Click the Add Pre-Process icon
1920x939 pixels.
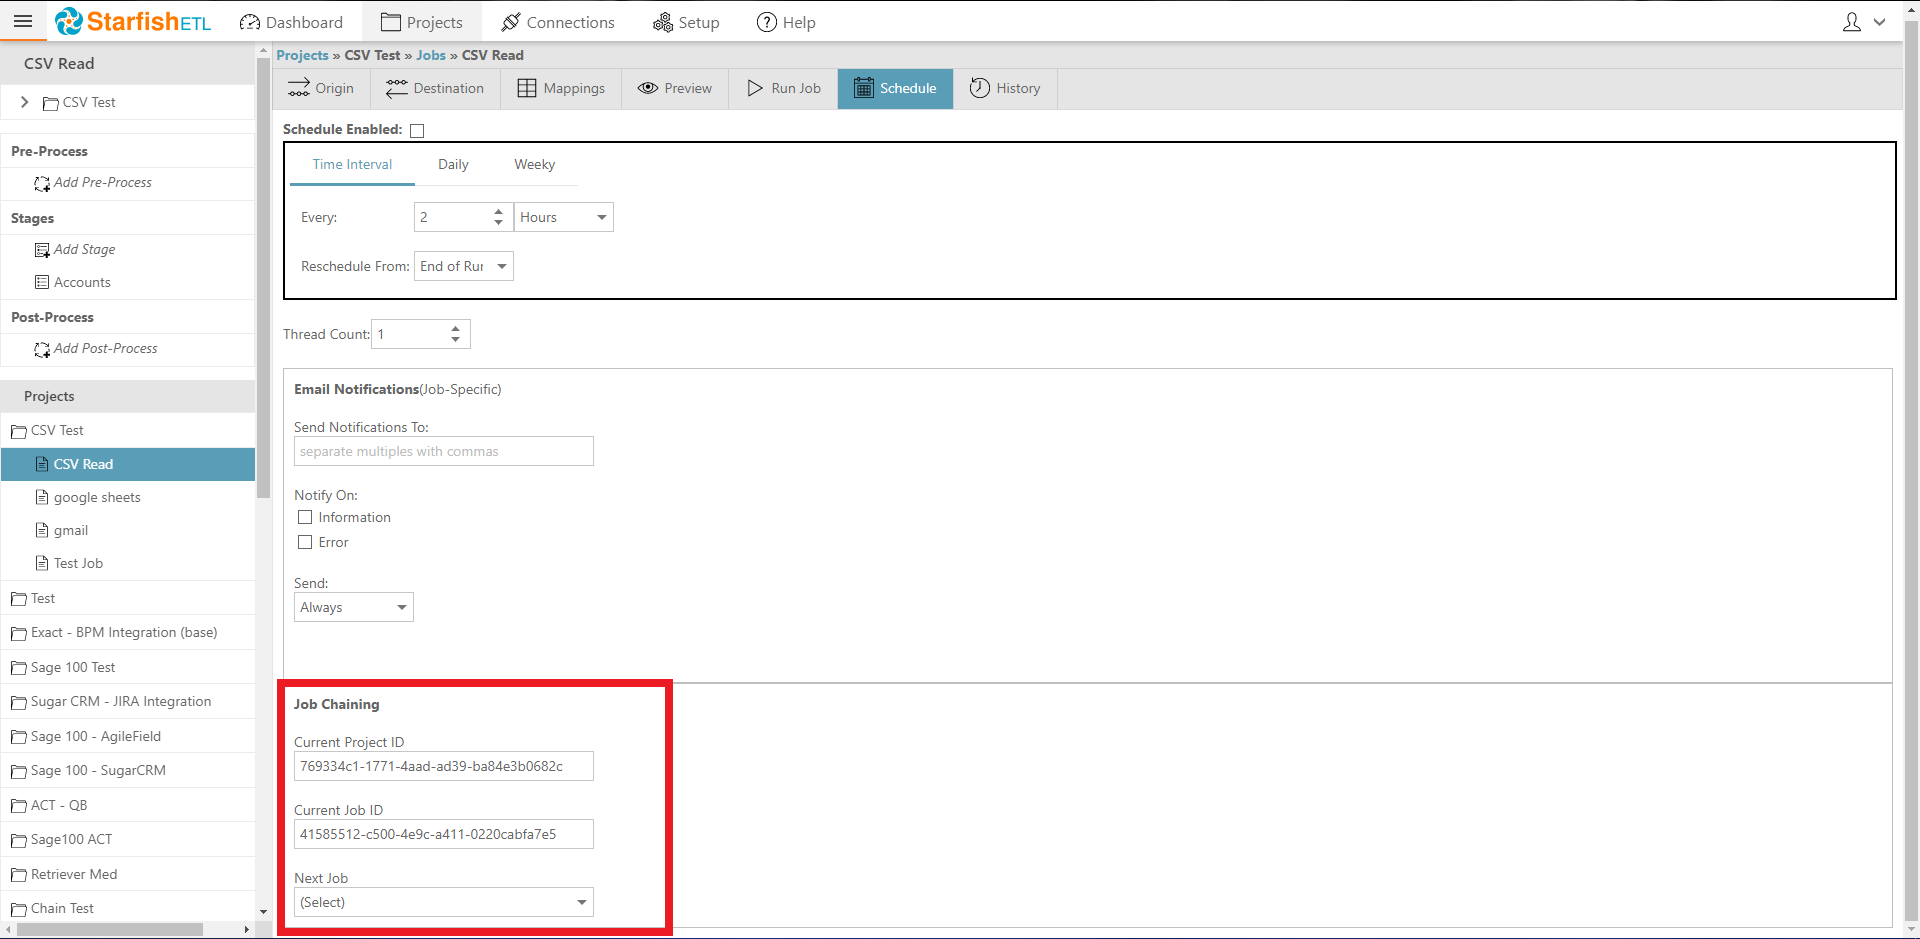42,183
